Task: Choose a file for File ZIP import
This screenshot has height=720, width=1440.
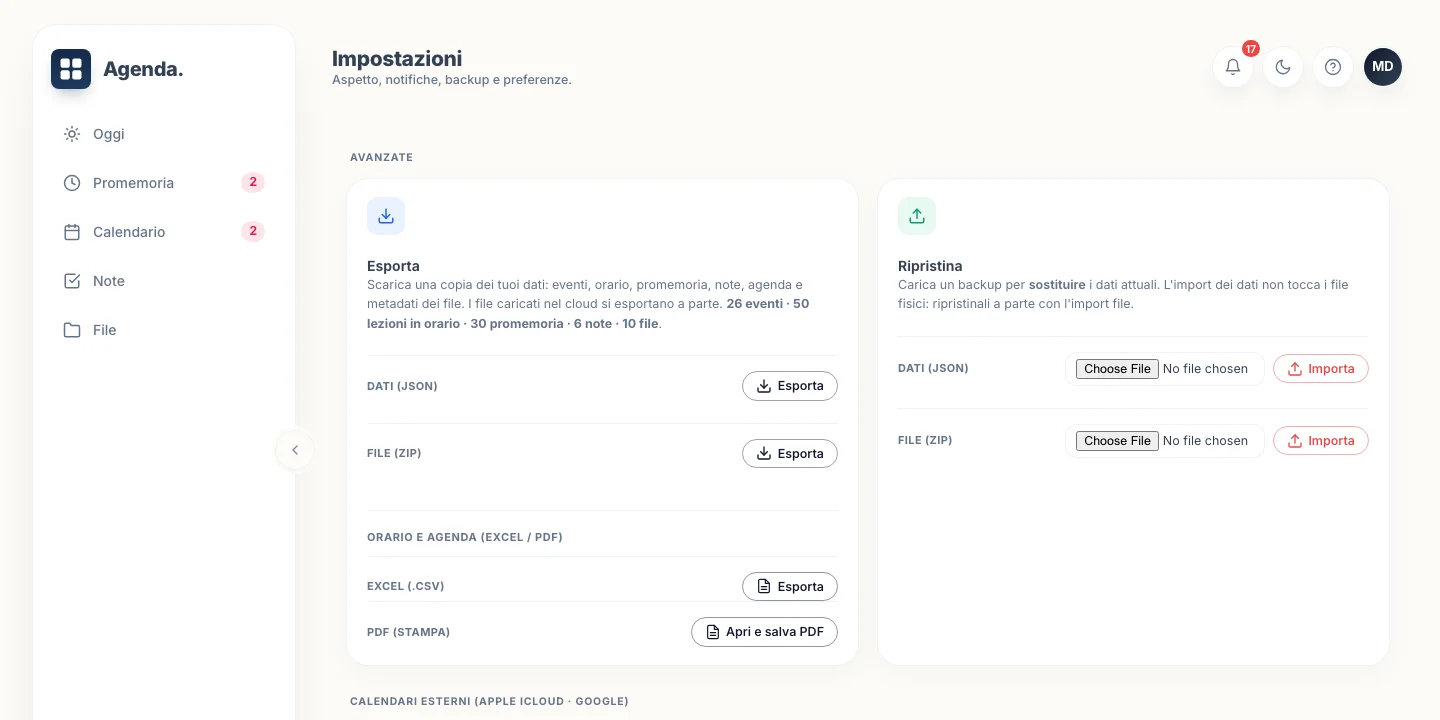Action: click(x=1117, y=441)
